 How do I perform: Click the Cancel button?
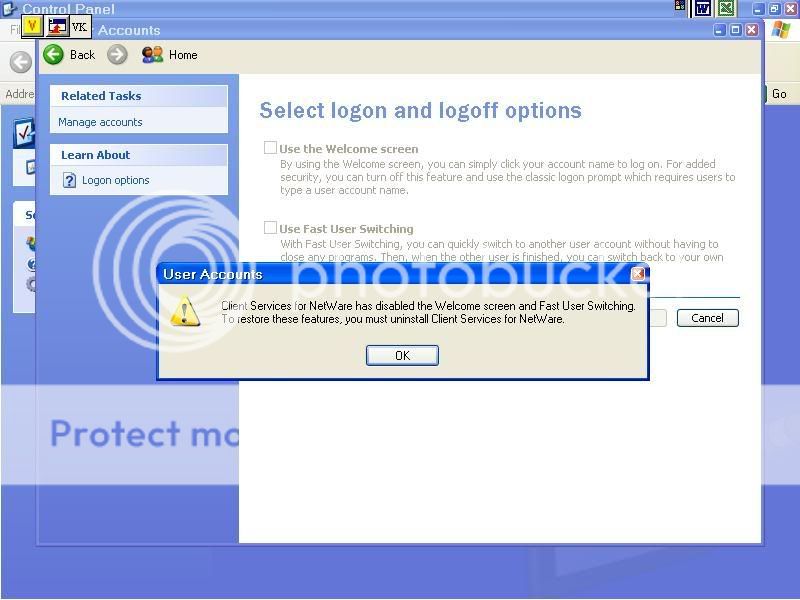click(707, 318)
